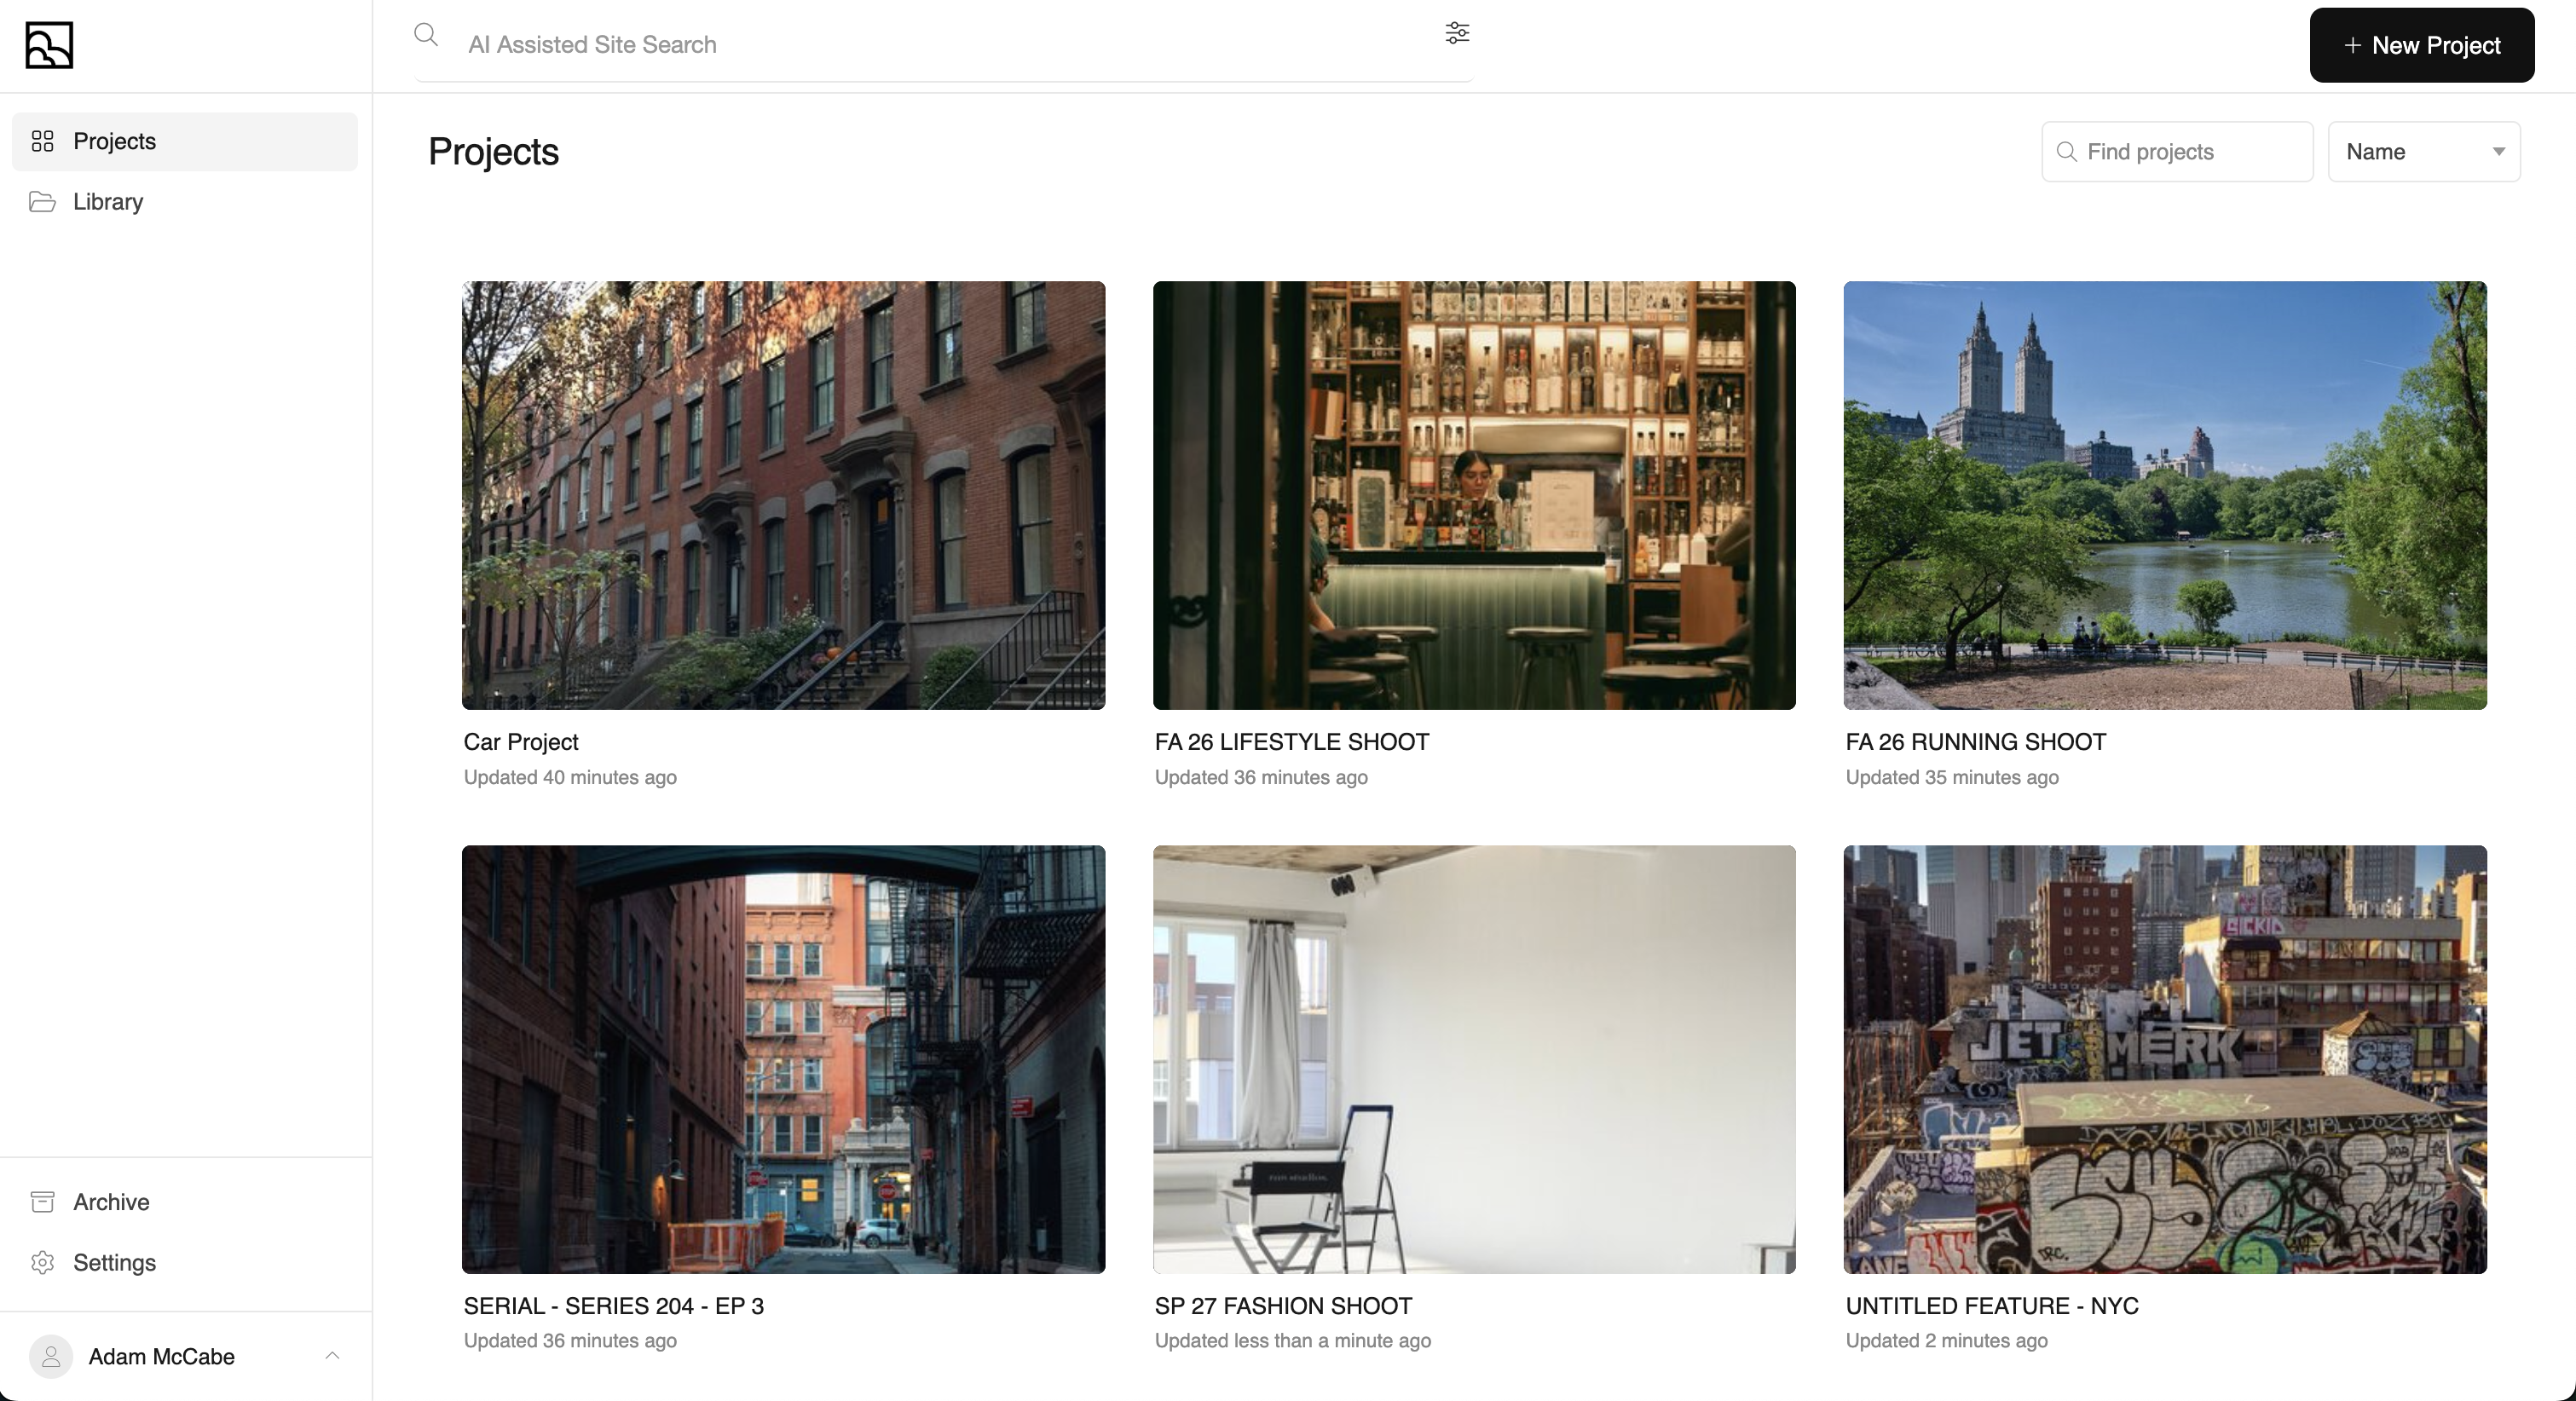The image size is (2576, 1401).
Task: Open FA 26 RUNNING SHOOT thumbnail
Action: tap(2165, 495)
